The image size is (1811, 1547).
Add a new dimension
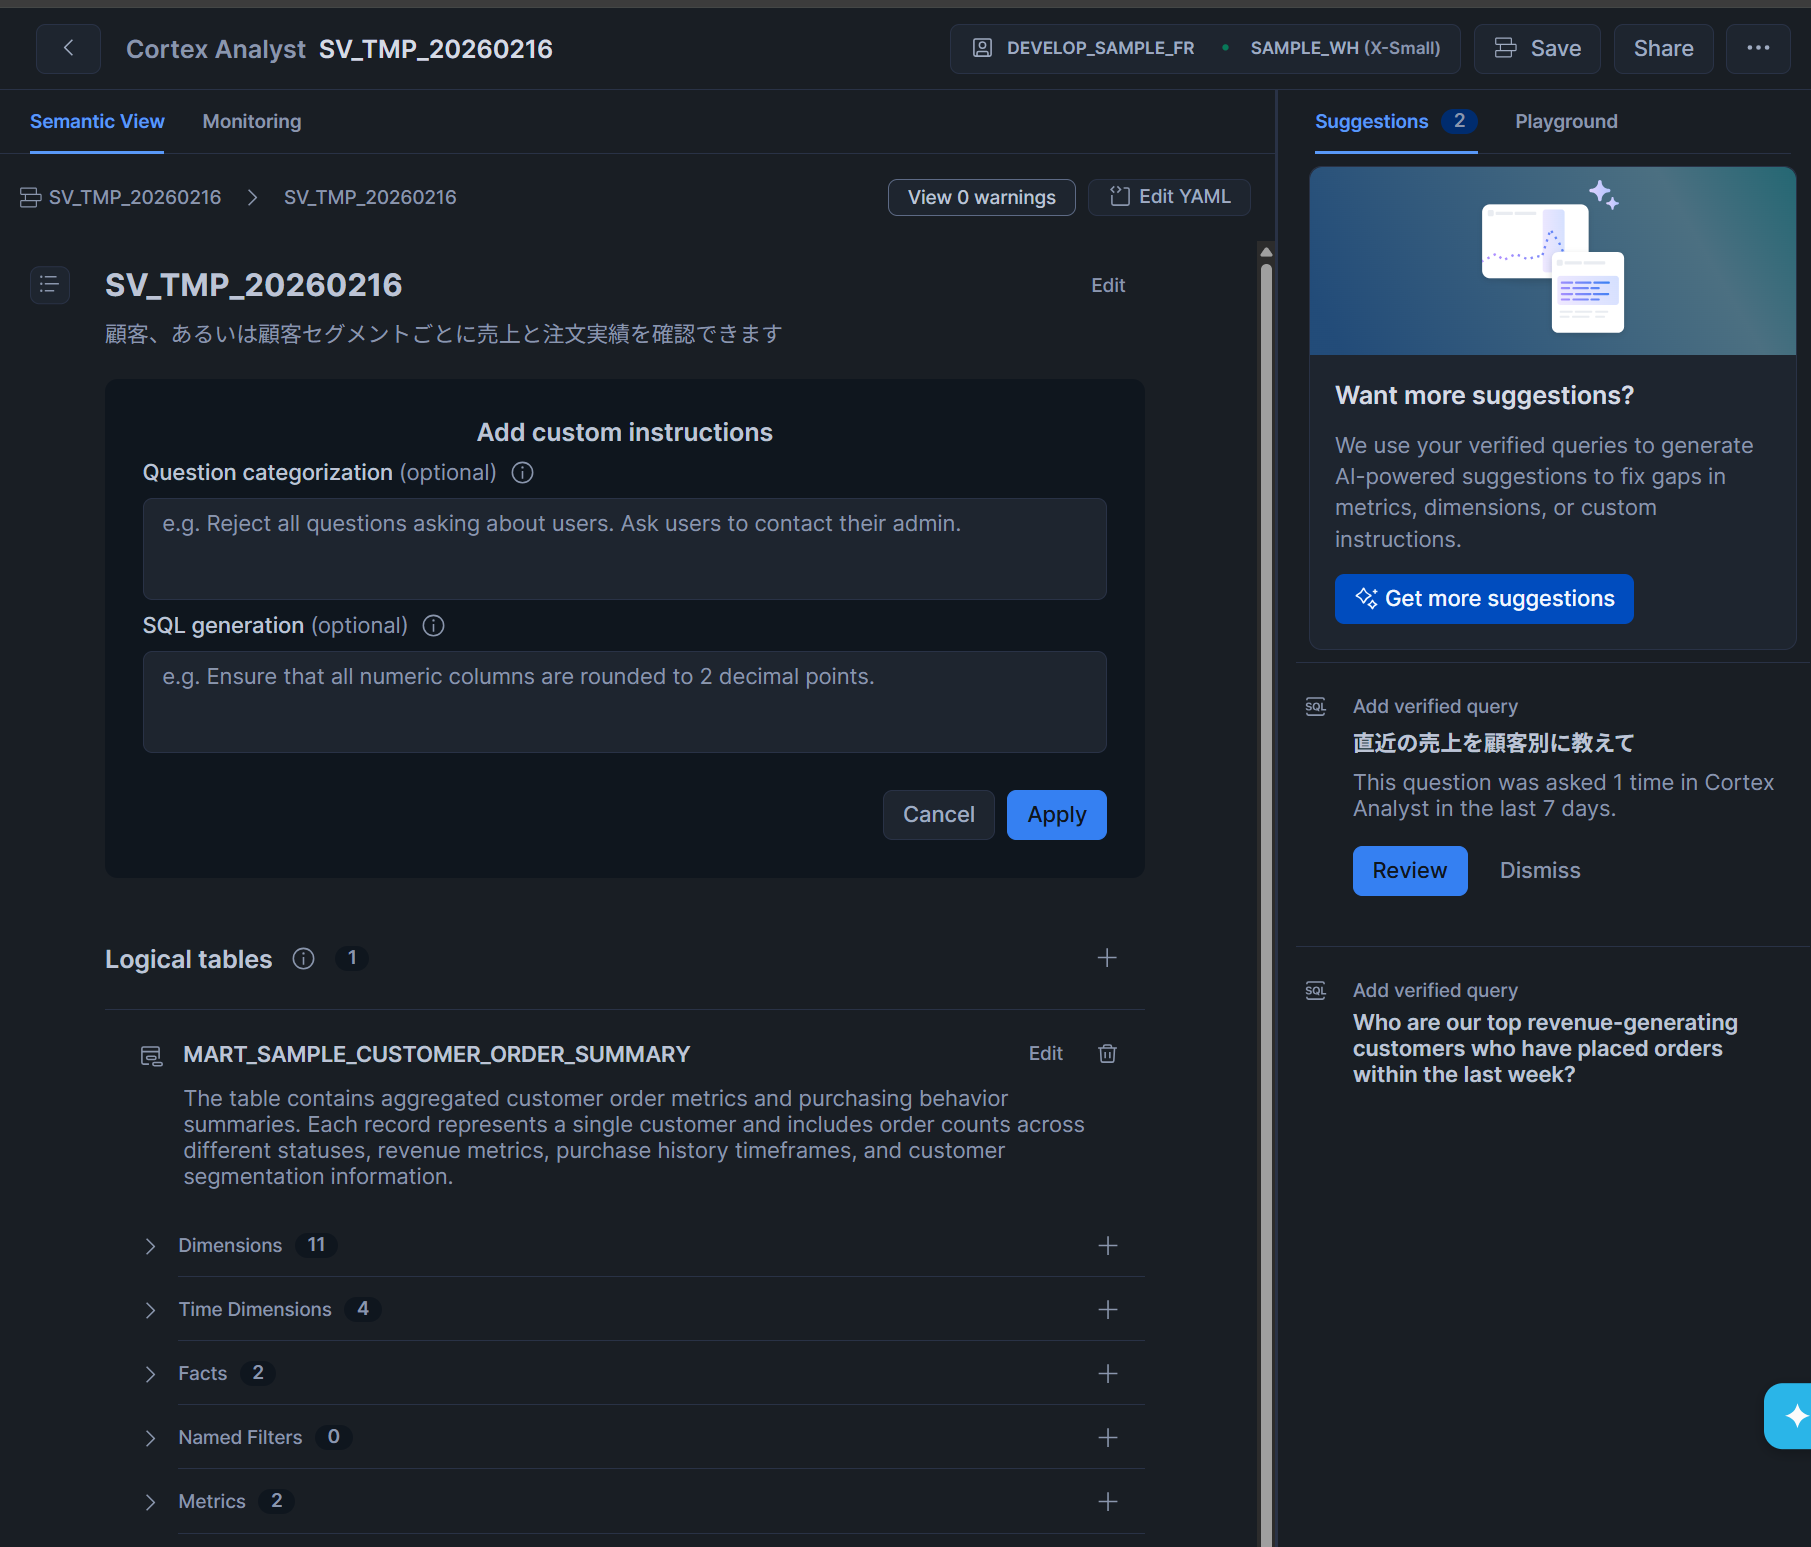click(x=1107, y=1246)
